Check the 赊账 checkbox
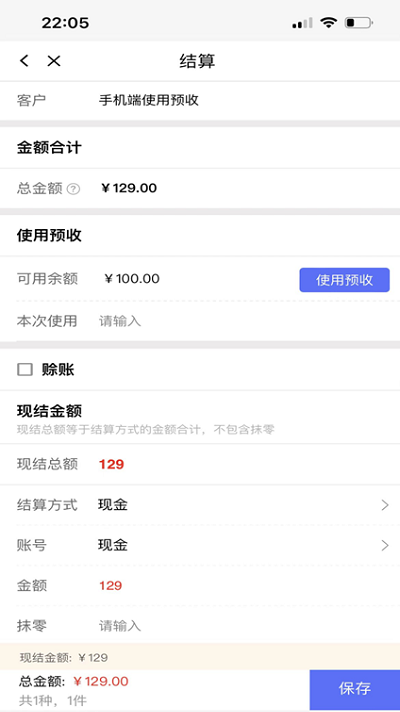The height and width of the screenshot is (712, 400). coord(25,370)
